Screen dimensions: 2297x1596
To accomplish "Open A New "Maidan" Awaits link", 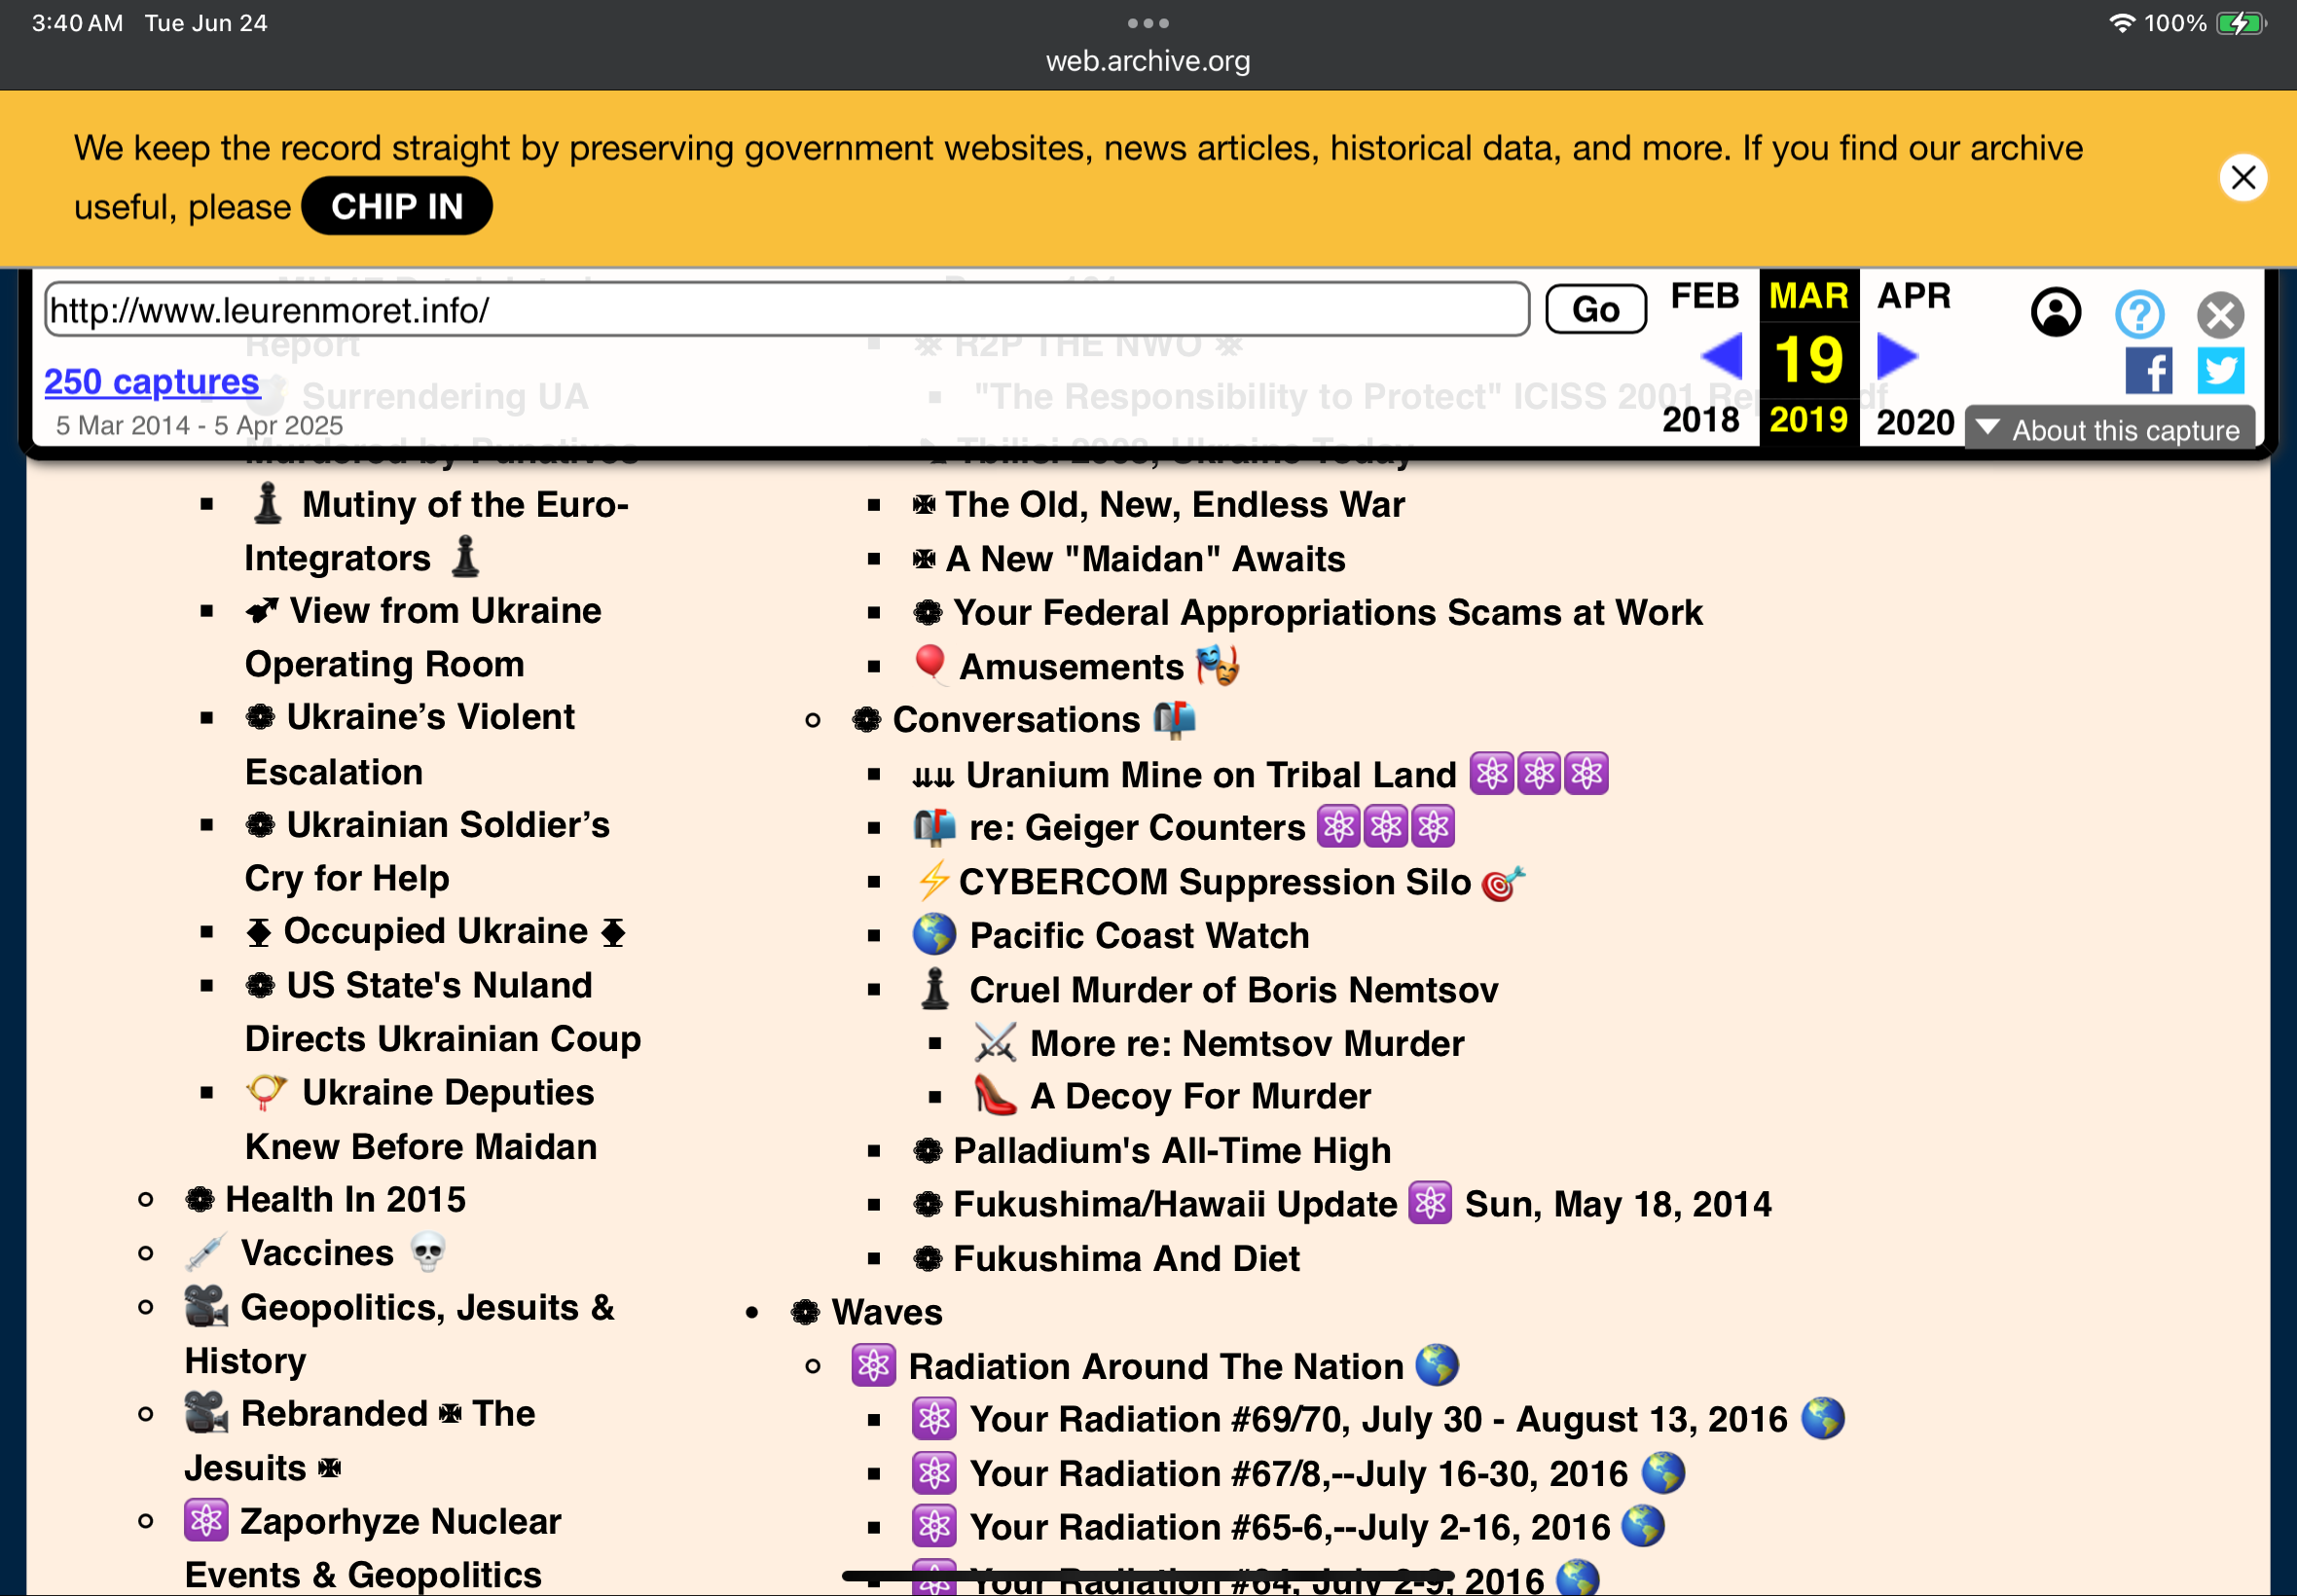I will pos(1128,558).
